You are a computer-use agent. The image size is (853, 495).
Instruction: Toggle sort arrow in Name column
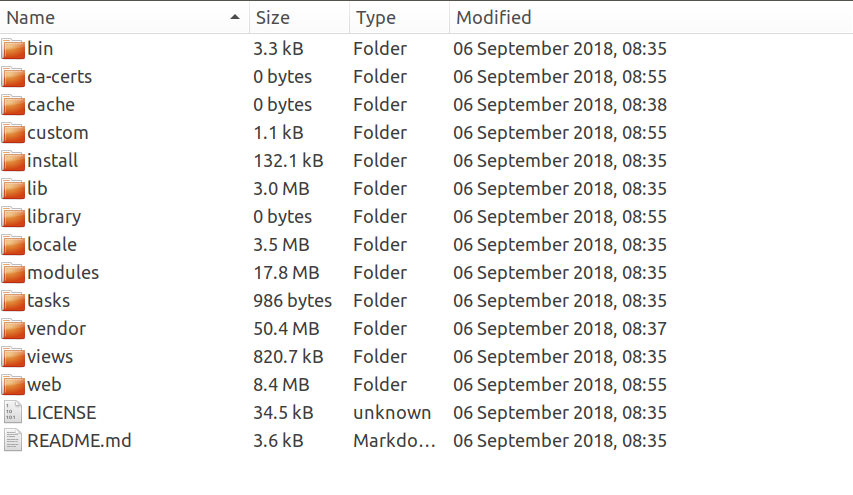pyautogui.click(x=234, y=18)
